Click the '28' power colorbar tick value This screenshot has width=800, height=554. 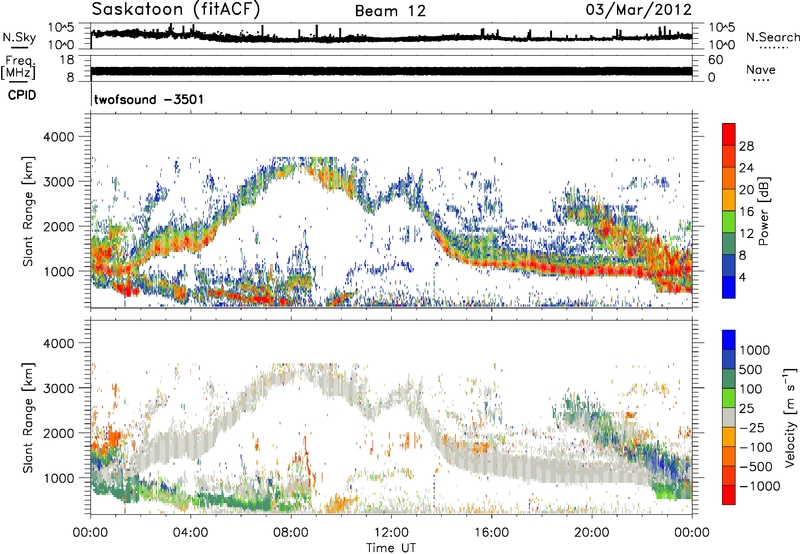746,146
